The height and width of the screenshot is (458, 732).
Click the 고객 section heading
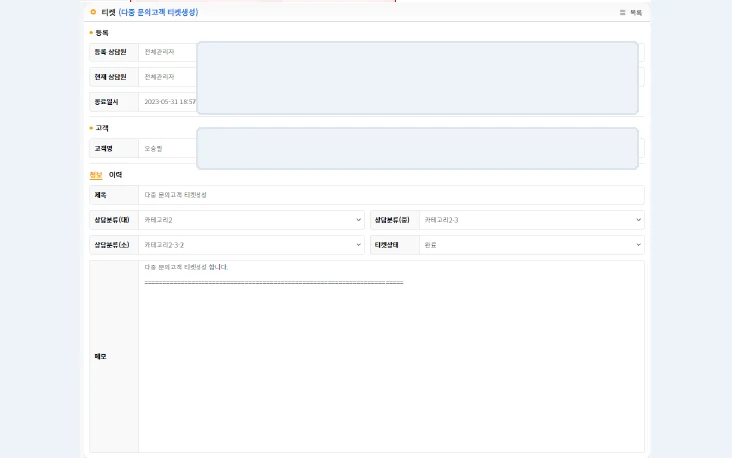click(102, 128)
